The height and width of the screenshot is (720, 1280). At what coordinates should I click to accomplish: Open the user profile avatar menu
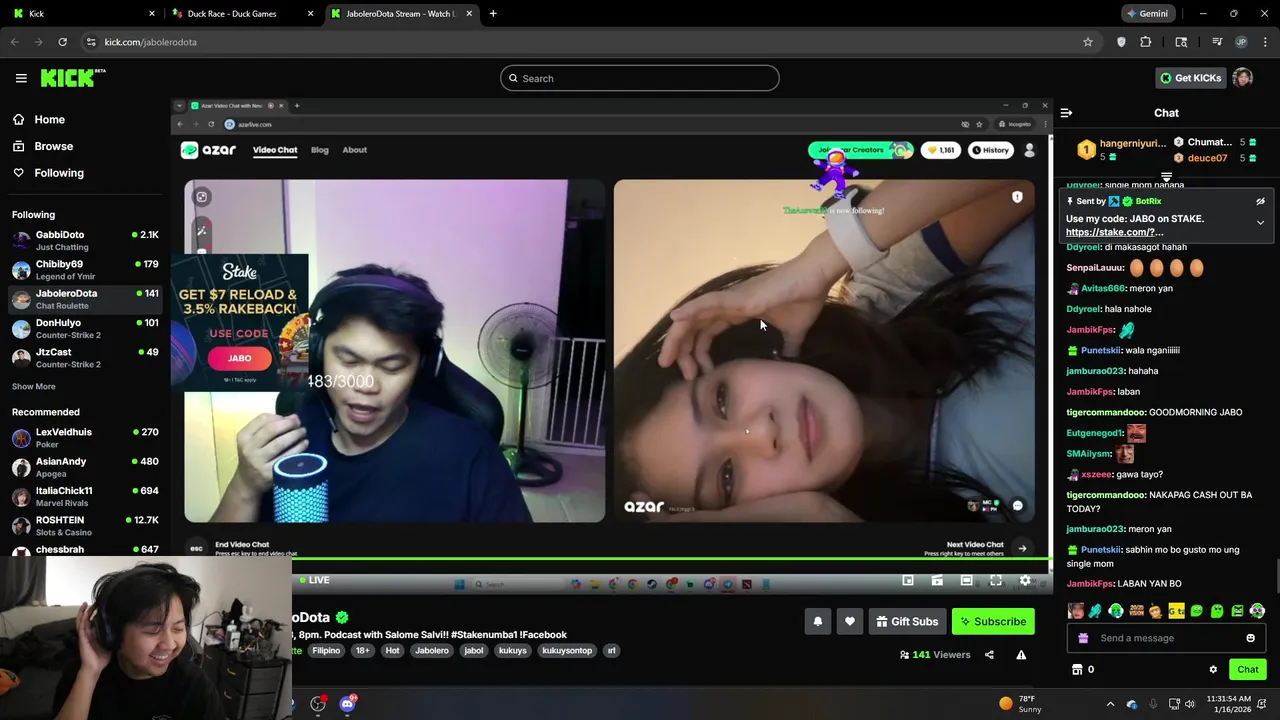[1242, 78]
